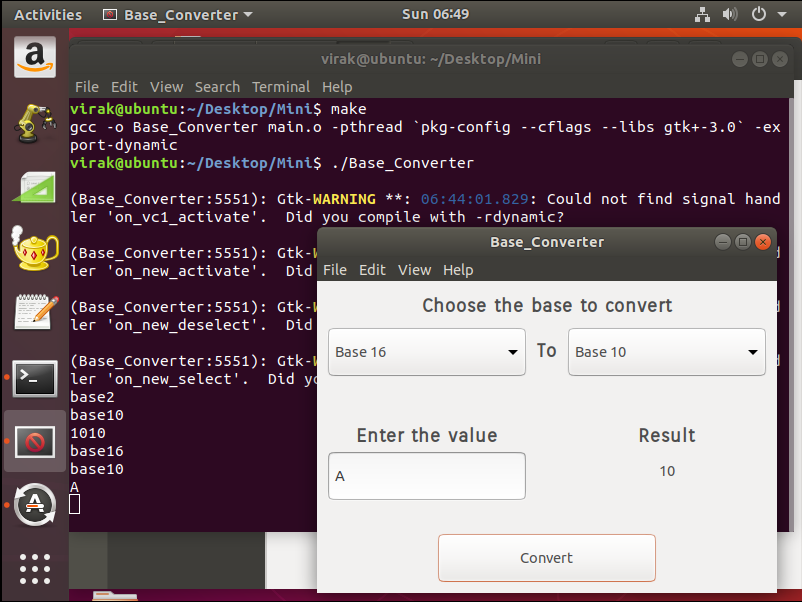
Task: Open the target base dropdown showing Base 10
Action: (x=666, y=352)
